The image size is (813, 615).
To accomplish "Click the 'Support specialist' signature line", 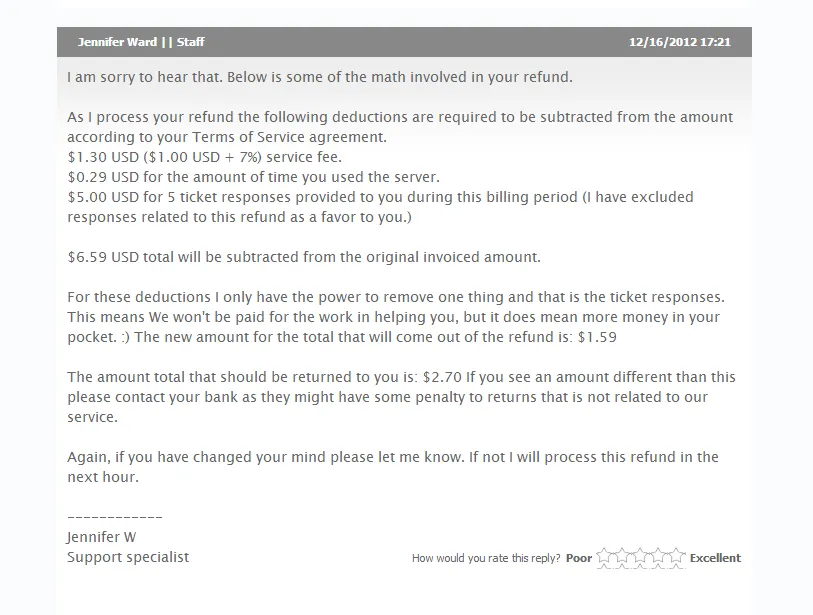I will pos(128,557).
